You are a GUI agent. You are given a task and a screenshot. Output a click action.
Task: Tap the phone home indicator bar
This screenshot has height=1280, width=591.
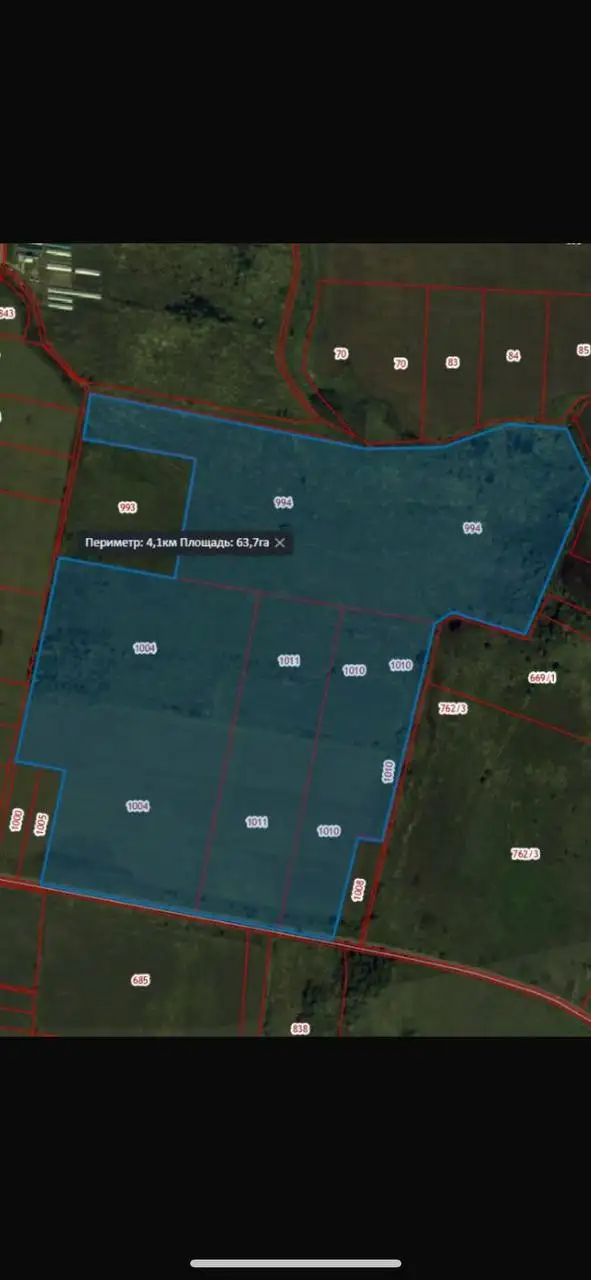pyautogui.click(x=296, y=1263)
